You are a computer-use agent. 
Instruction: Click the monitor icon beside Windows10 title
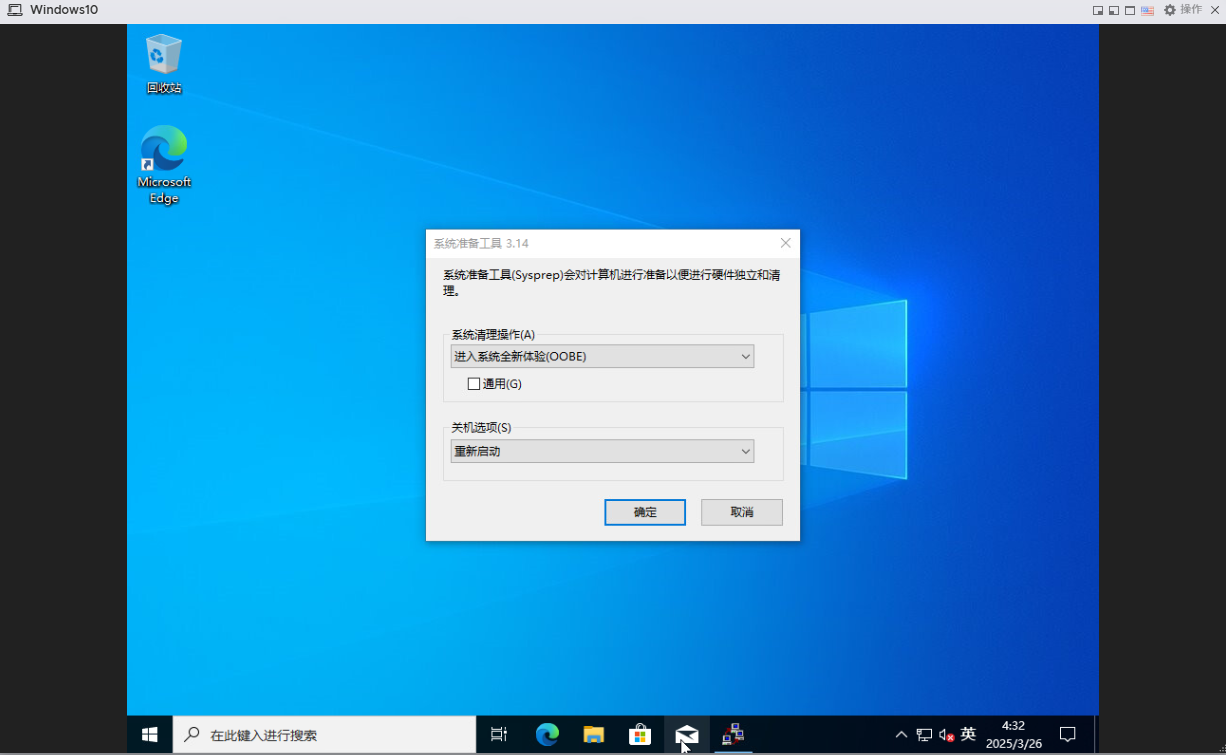15,10
